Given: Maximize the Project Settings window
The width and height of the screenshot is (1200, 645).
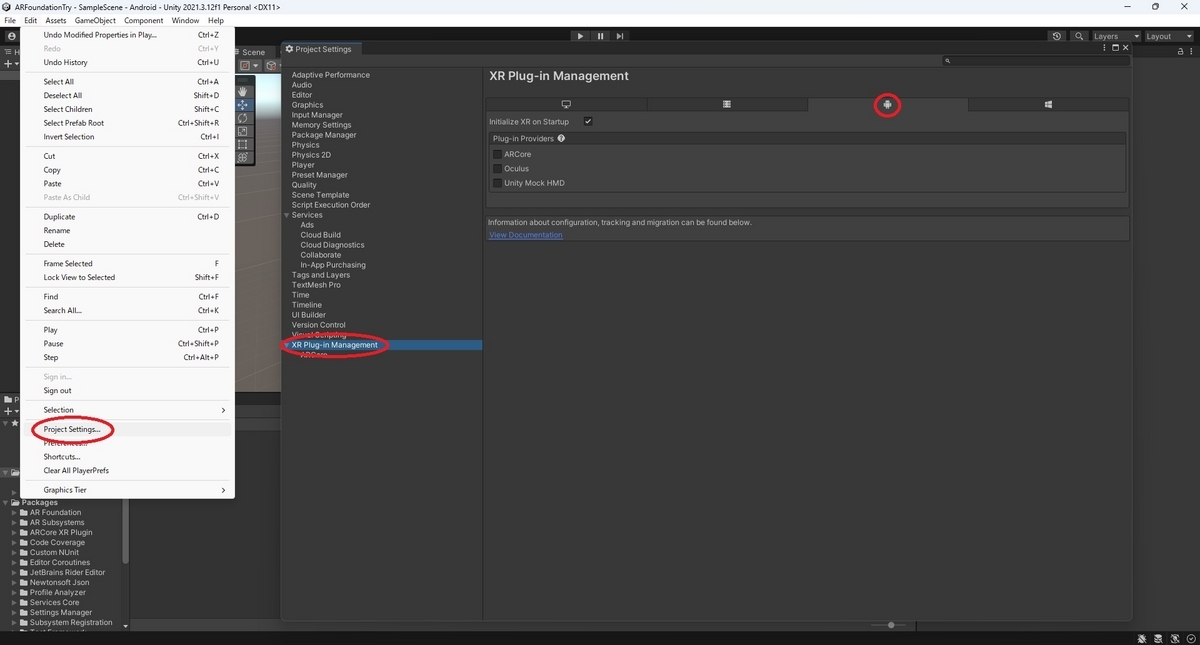Looking at the screenshot, I should point(1115,48).
